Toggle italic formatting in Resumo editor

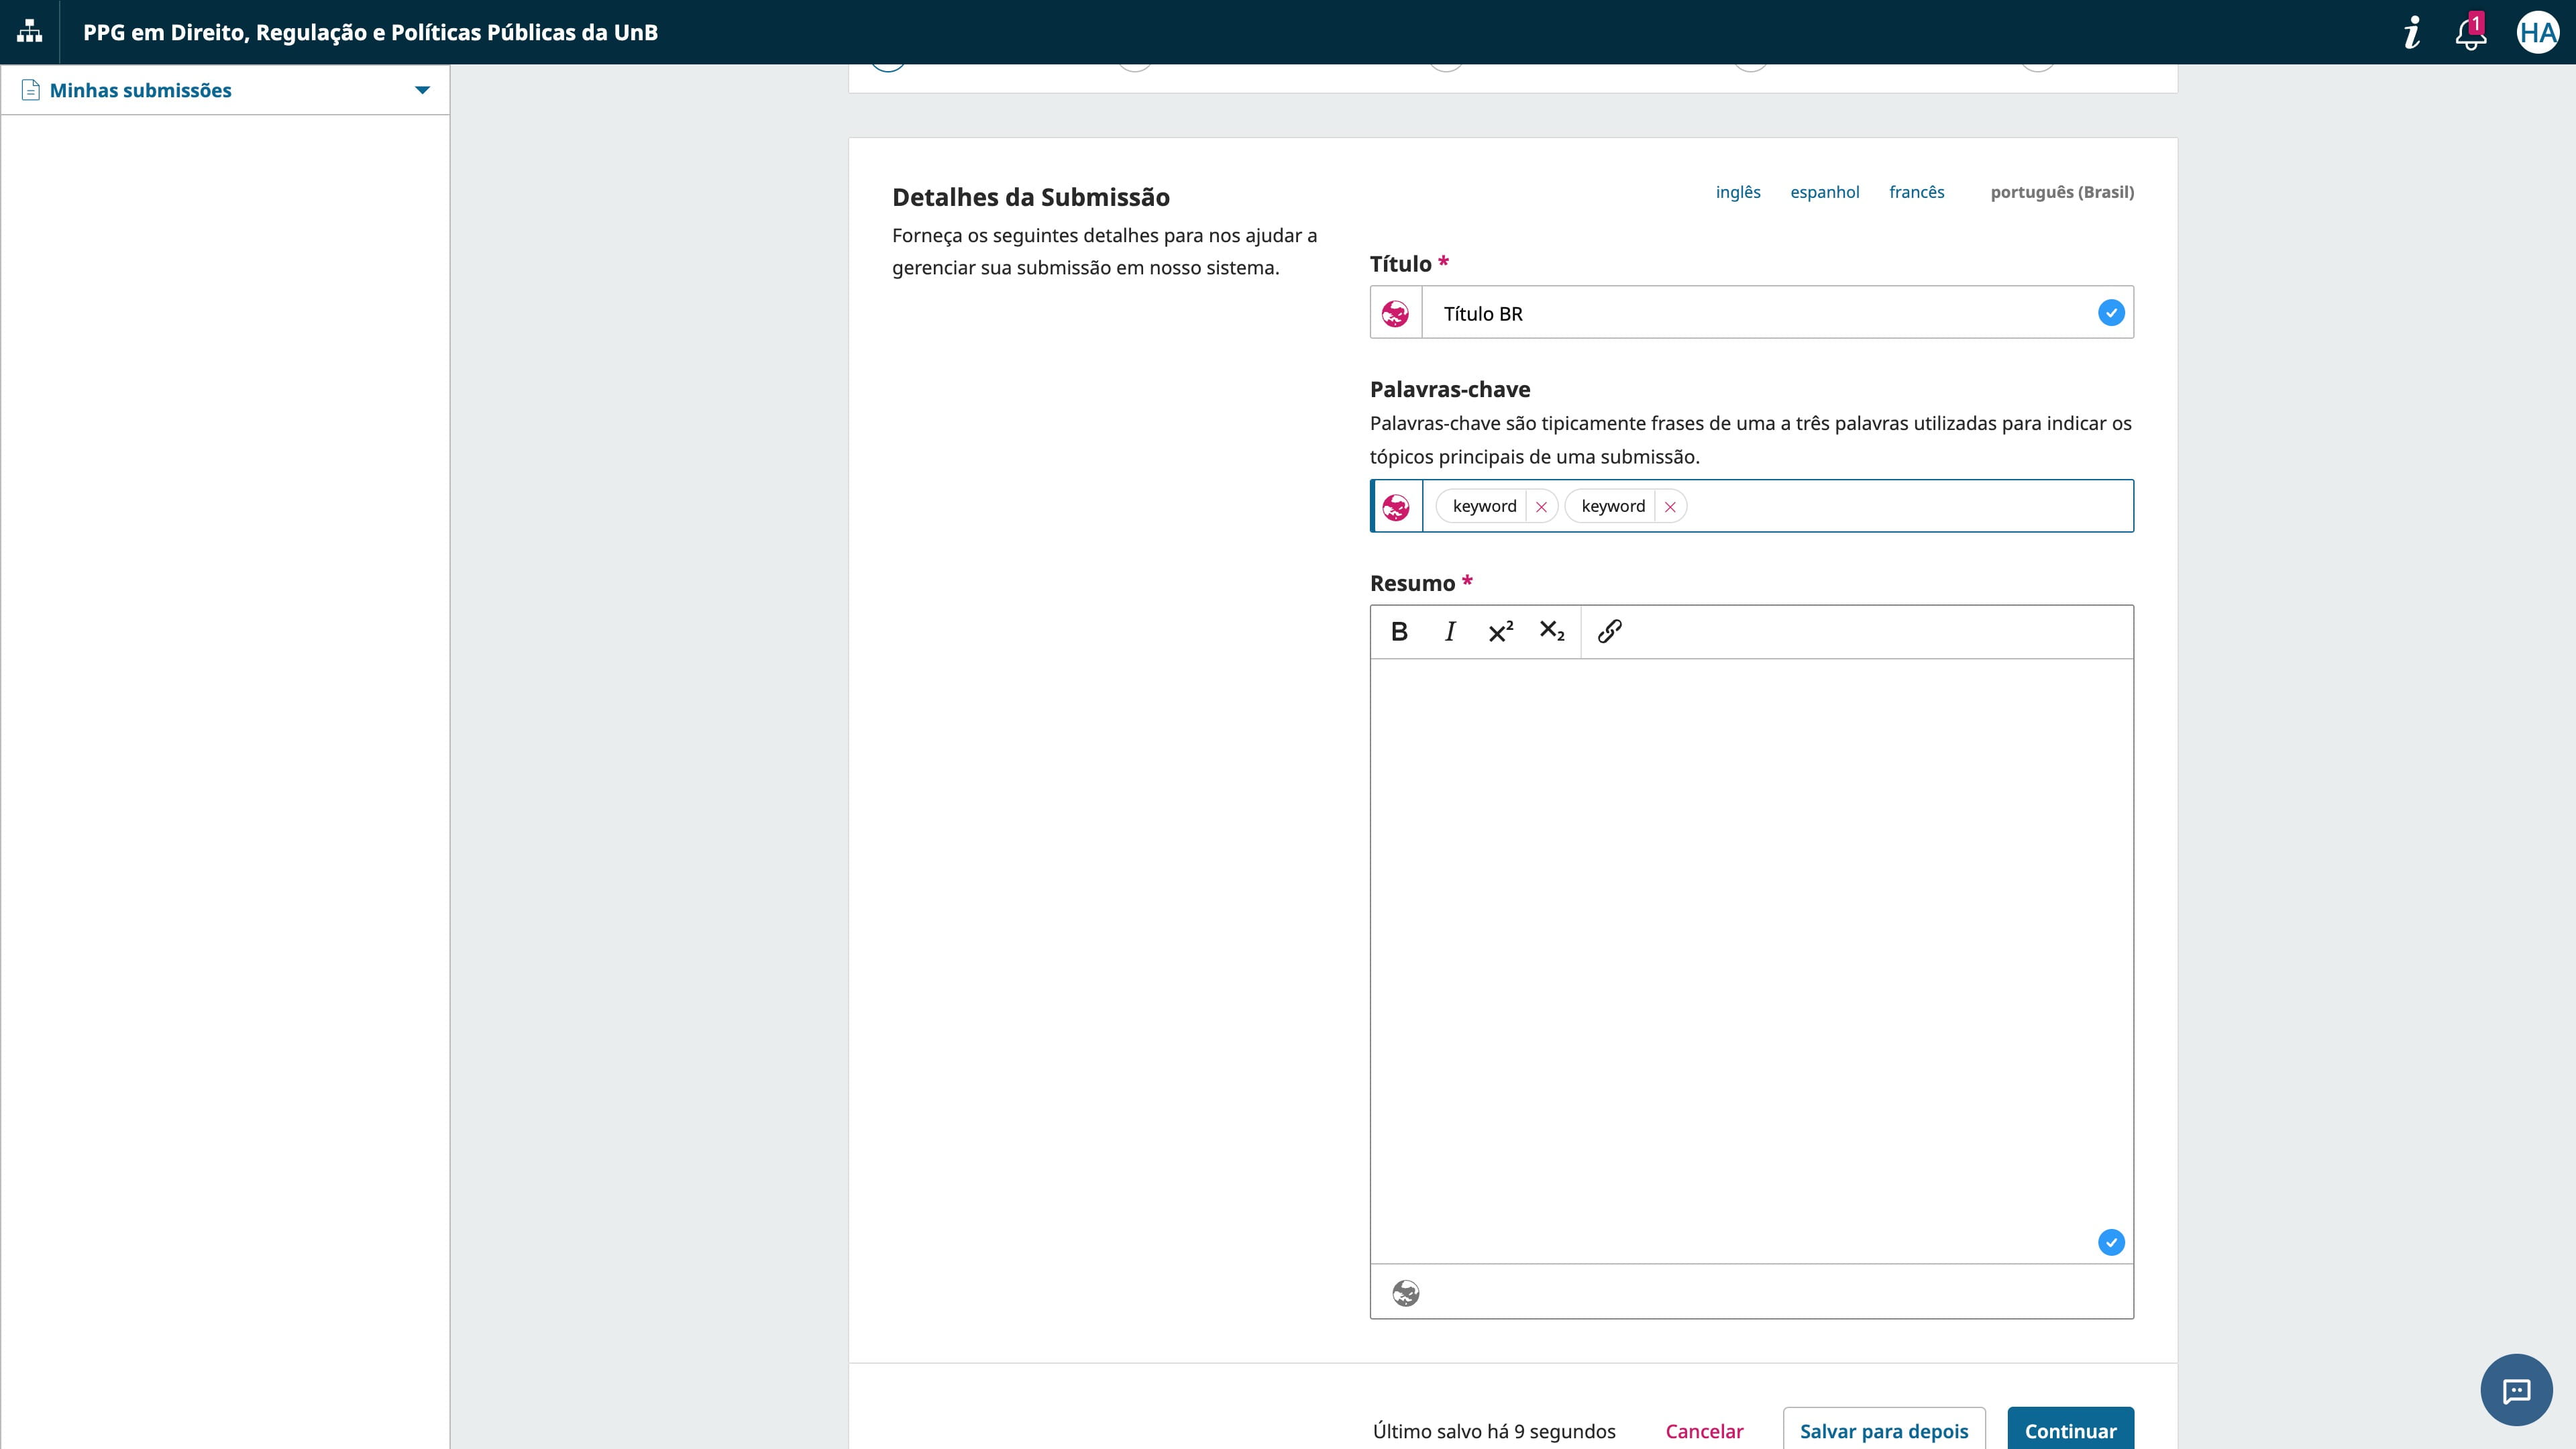[1450, 631]
